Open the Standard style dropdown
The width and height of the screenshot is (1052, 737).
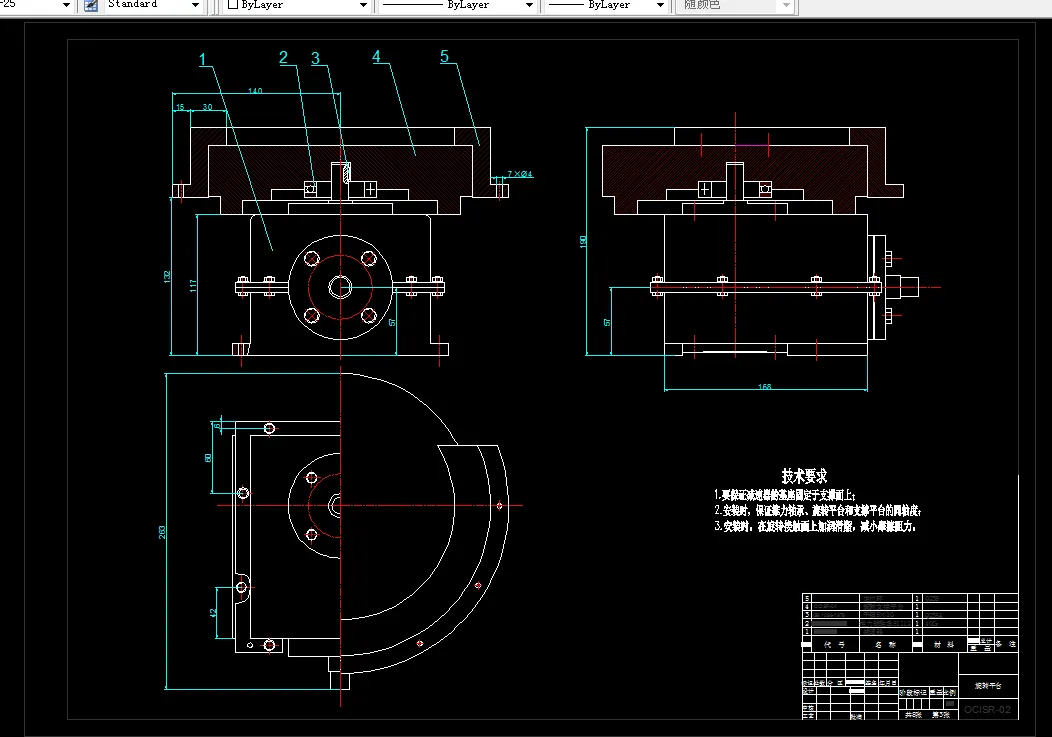(195, 5)
